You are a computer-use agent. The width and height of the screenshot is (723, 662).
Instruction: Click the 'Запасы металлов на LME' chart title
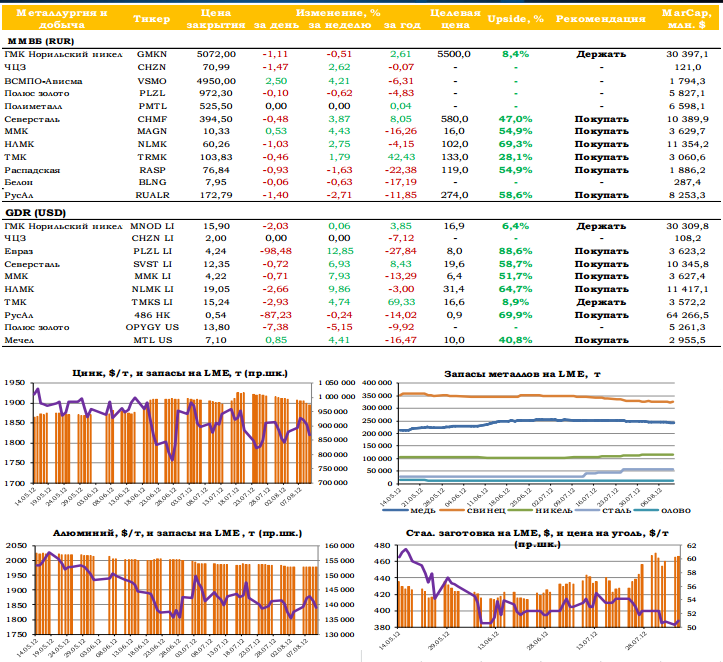tap(522, 374)
